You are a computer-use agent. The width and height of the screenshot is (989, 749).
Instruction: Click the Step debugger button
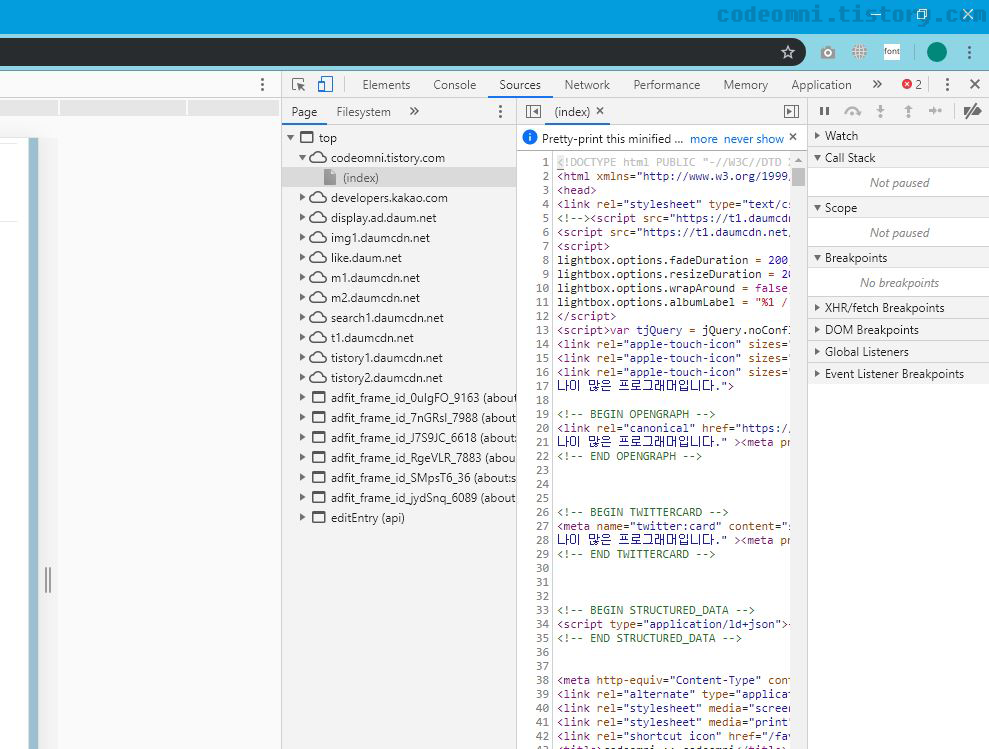(x=935, y=111)
